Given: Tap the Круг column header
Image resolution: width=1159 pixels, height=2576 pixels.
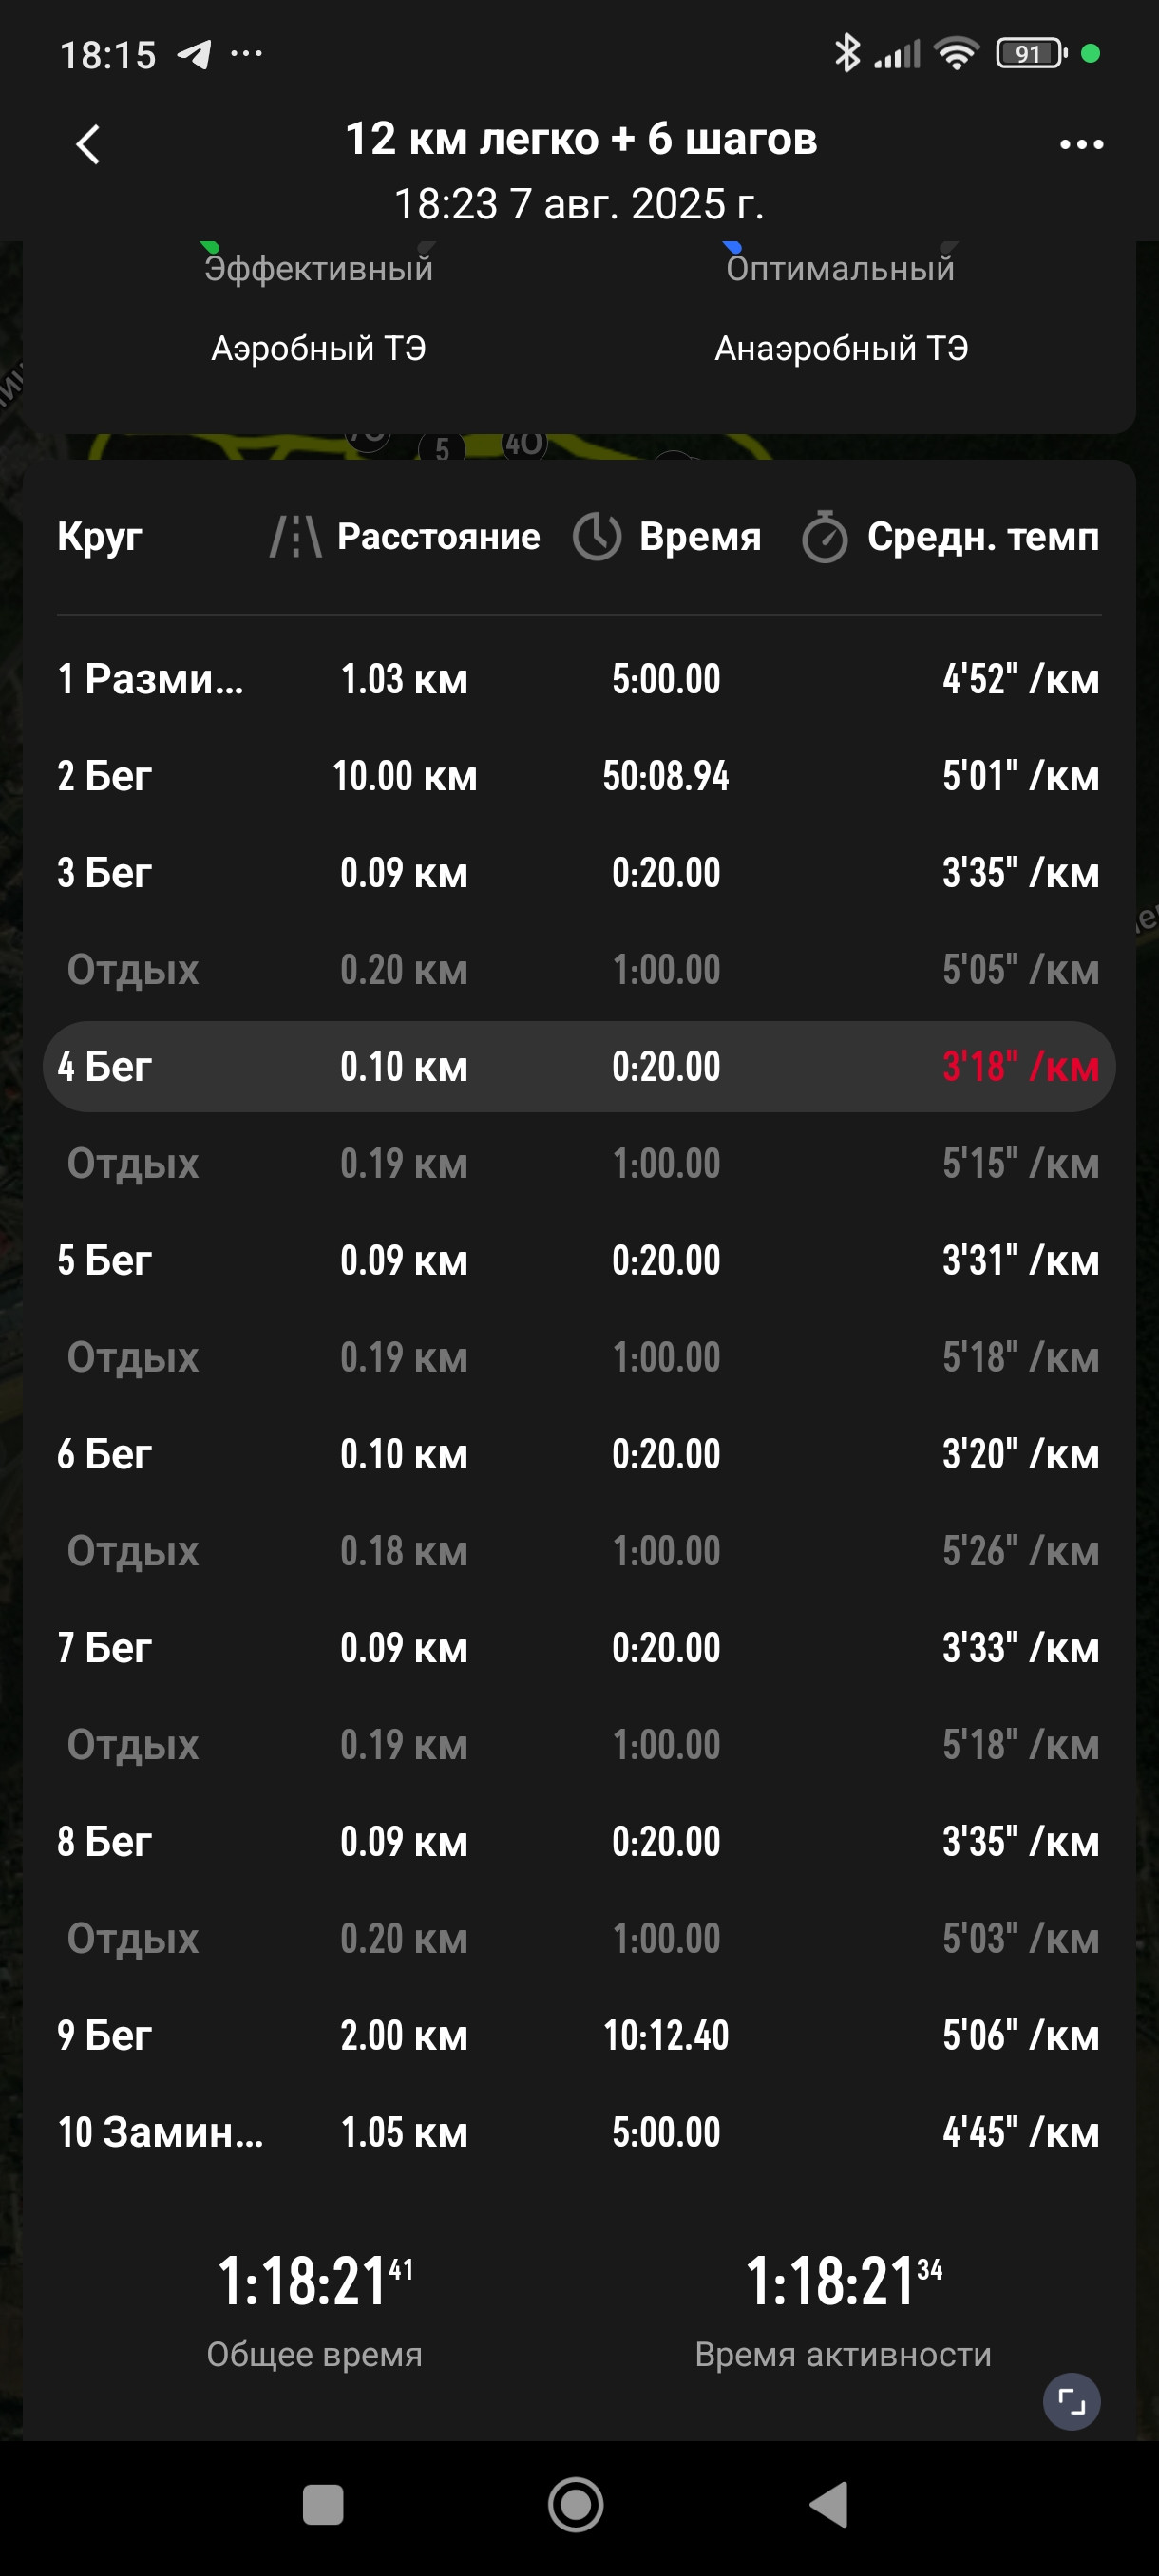Looking at the screenshot, I should click(99, 537).
